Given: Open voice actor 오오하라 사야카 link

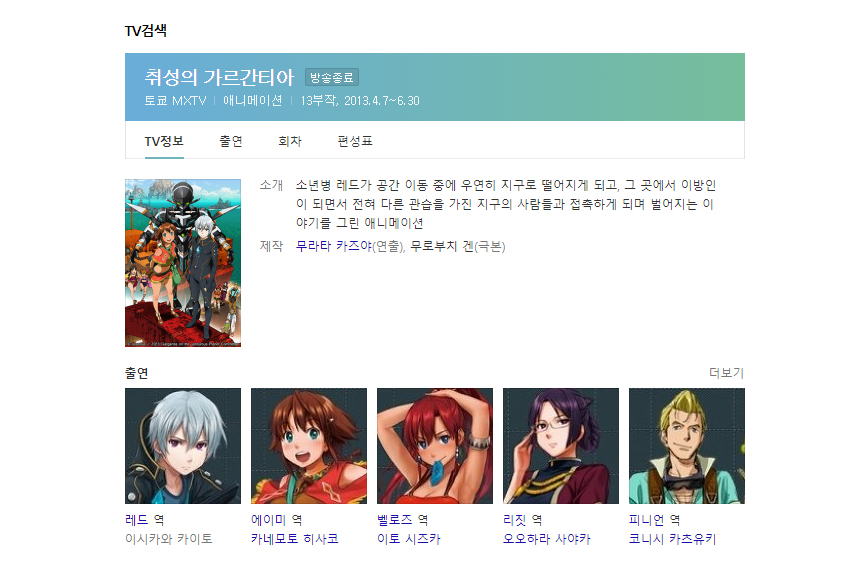Looking at the screenshot, I should (x=547, y=539).
